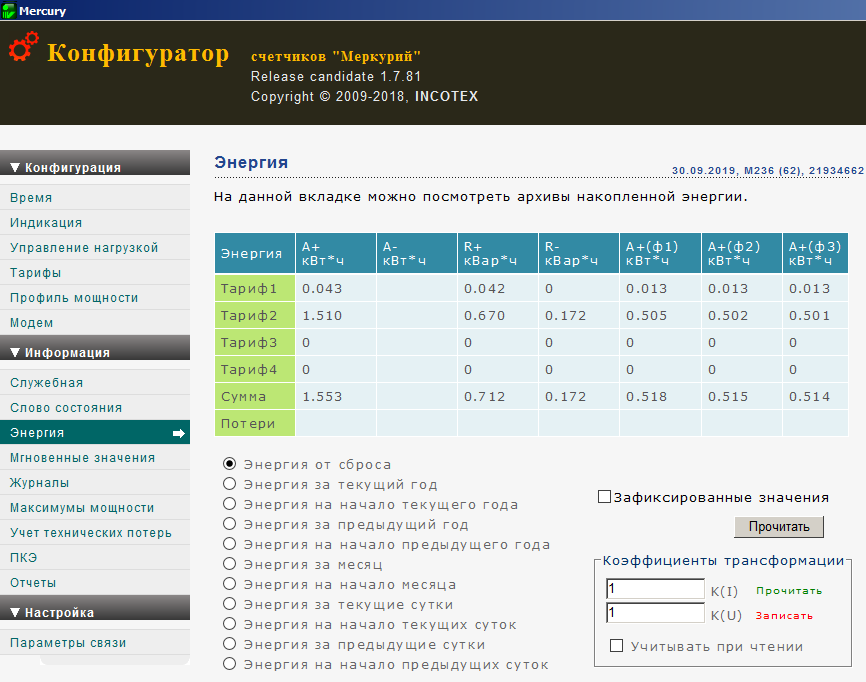Click the Mercury app icon in title bar
866x682 pixels.
point(9,10)
